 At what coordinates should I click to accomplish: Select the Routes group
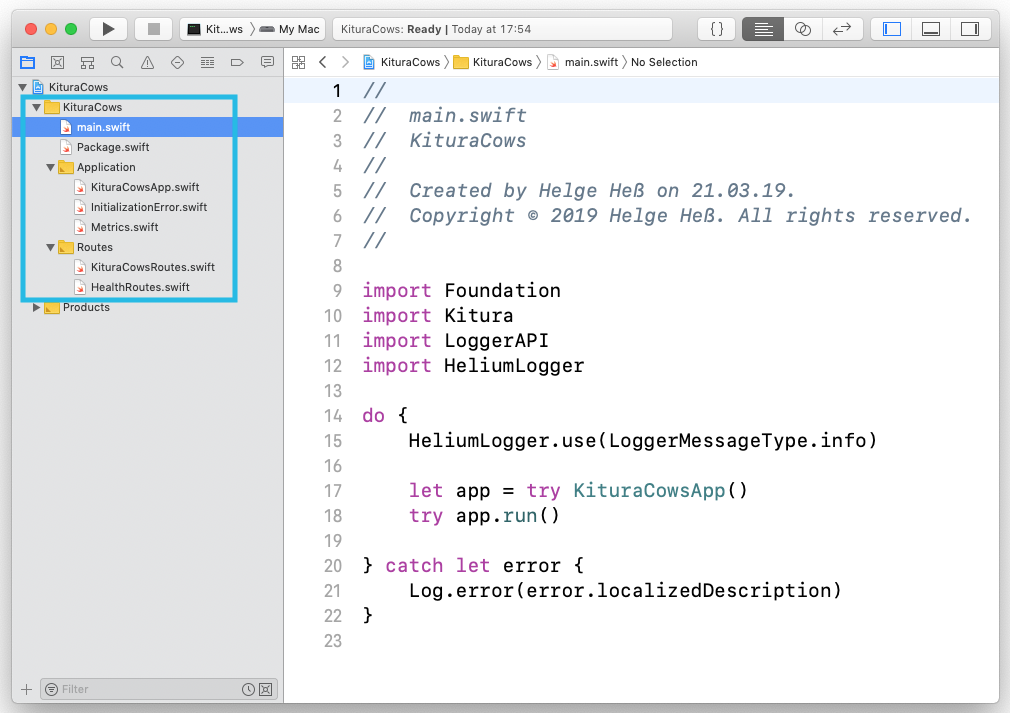pos(148,247)
